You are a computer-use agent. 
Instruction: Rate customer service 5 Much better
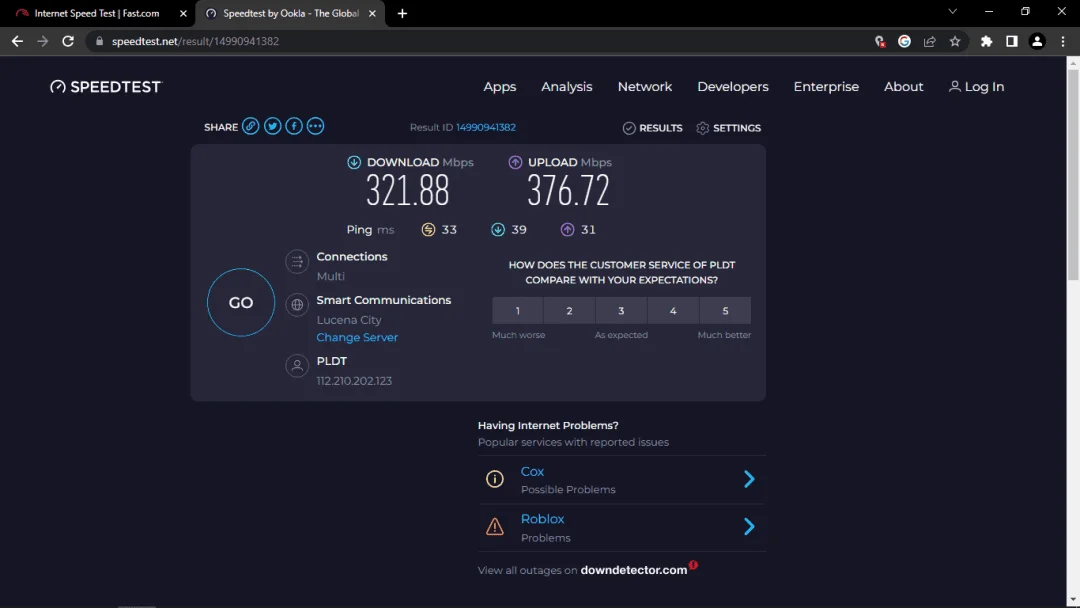pyautogui.click(x=725, y=311)
